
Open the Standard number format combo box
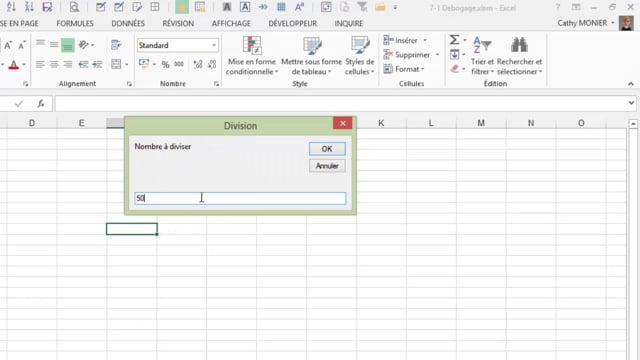(x=177, y=45)
